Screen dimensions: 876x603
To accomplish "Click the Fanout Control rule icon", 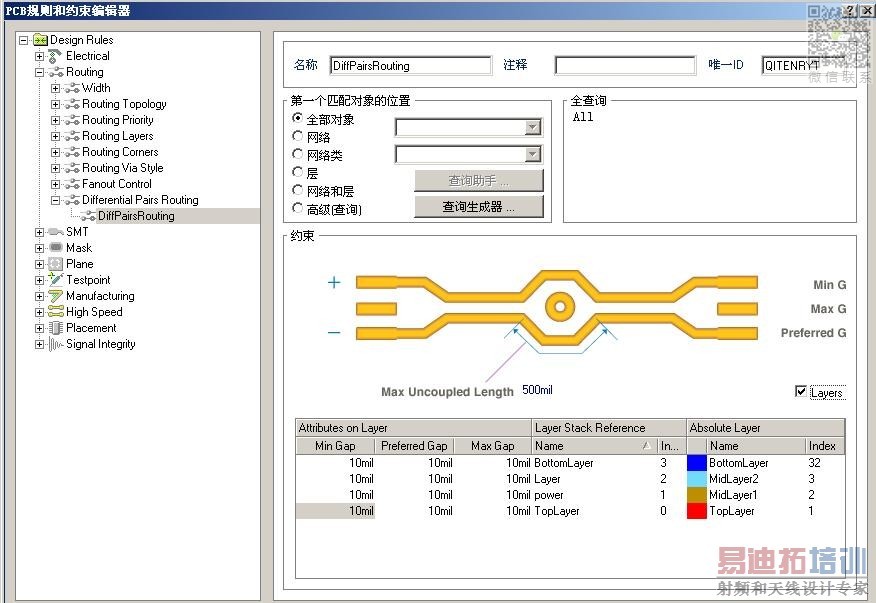I will tap(72, 184).
